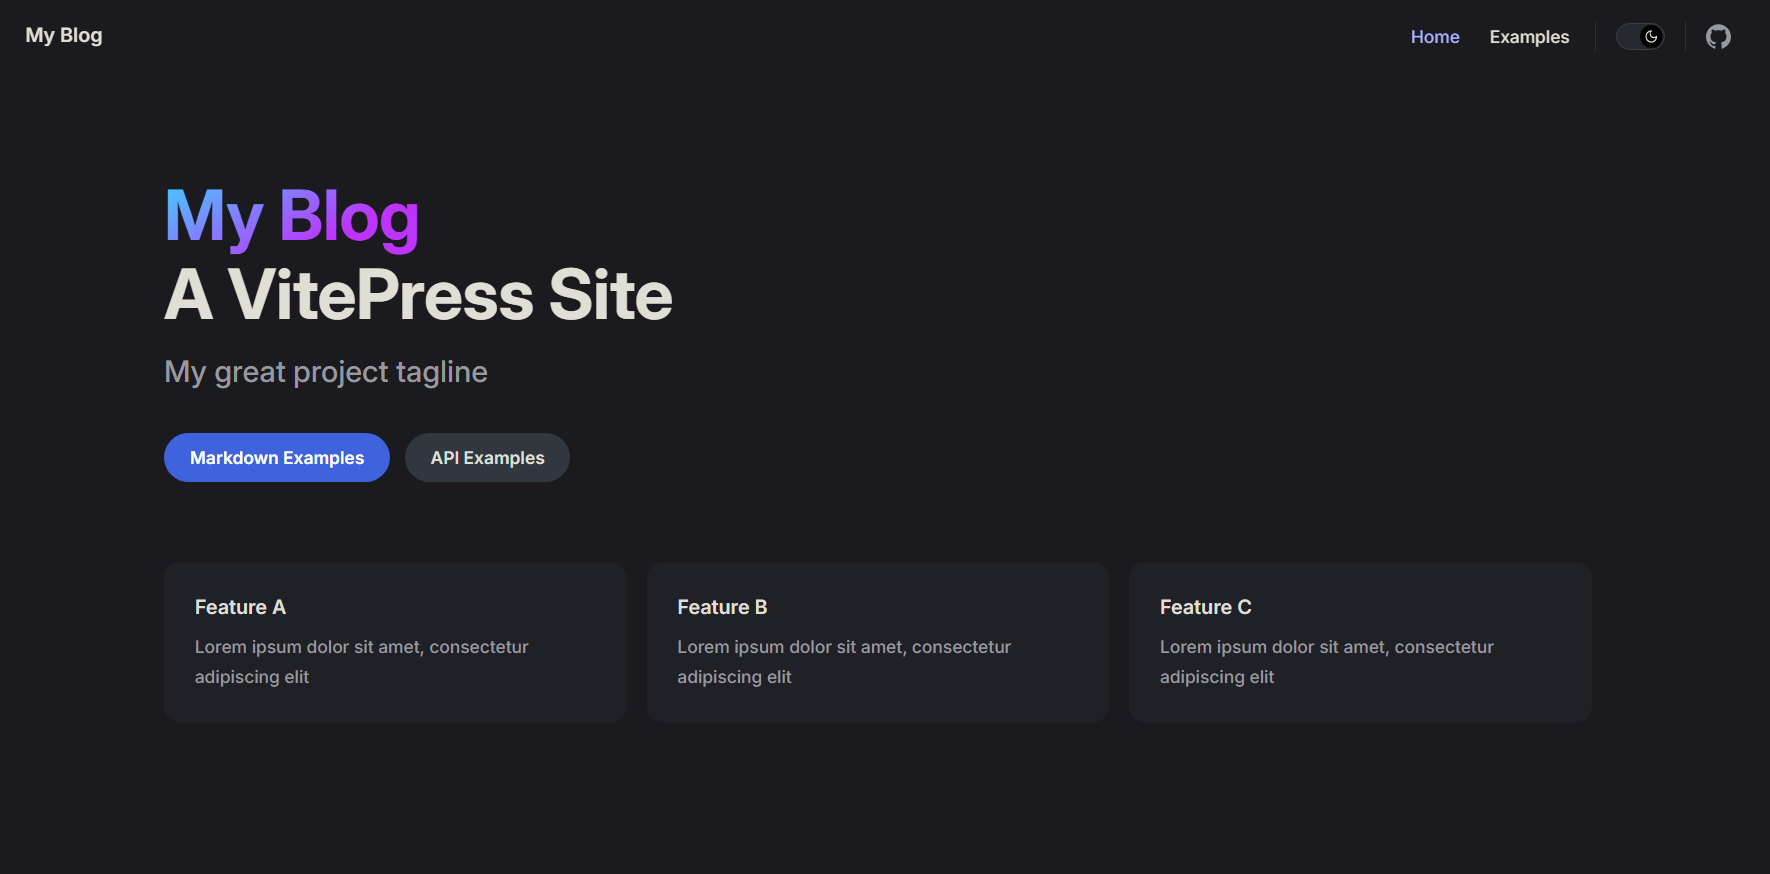1770x874 pixels.
Task: Go to the Home nav item
Action: pos(1435,37)
